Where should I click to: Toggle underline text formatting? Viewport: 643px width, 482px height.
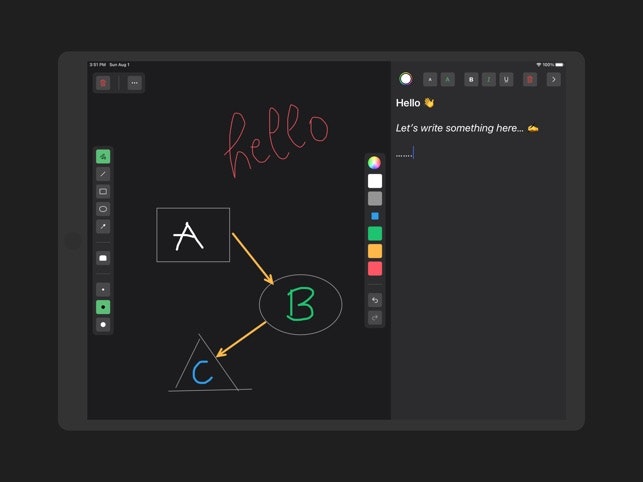506,80
